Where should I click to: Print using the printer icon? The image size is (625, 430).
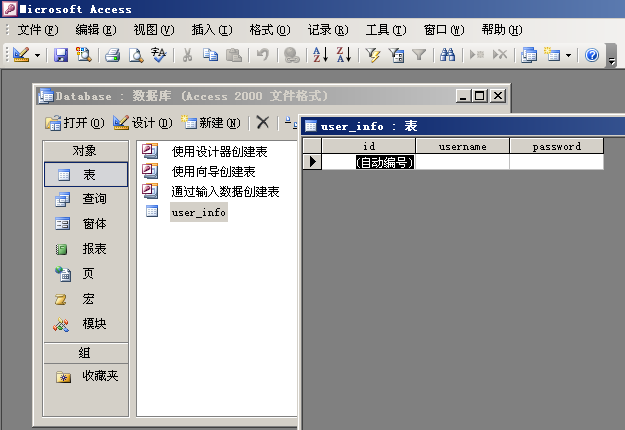[x=113, y=55]
